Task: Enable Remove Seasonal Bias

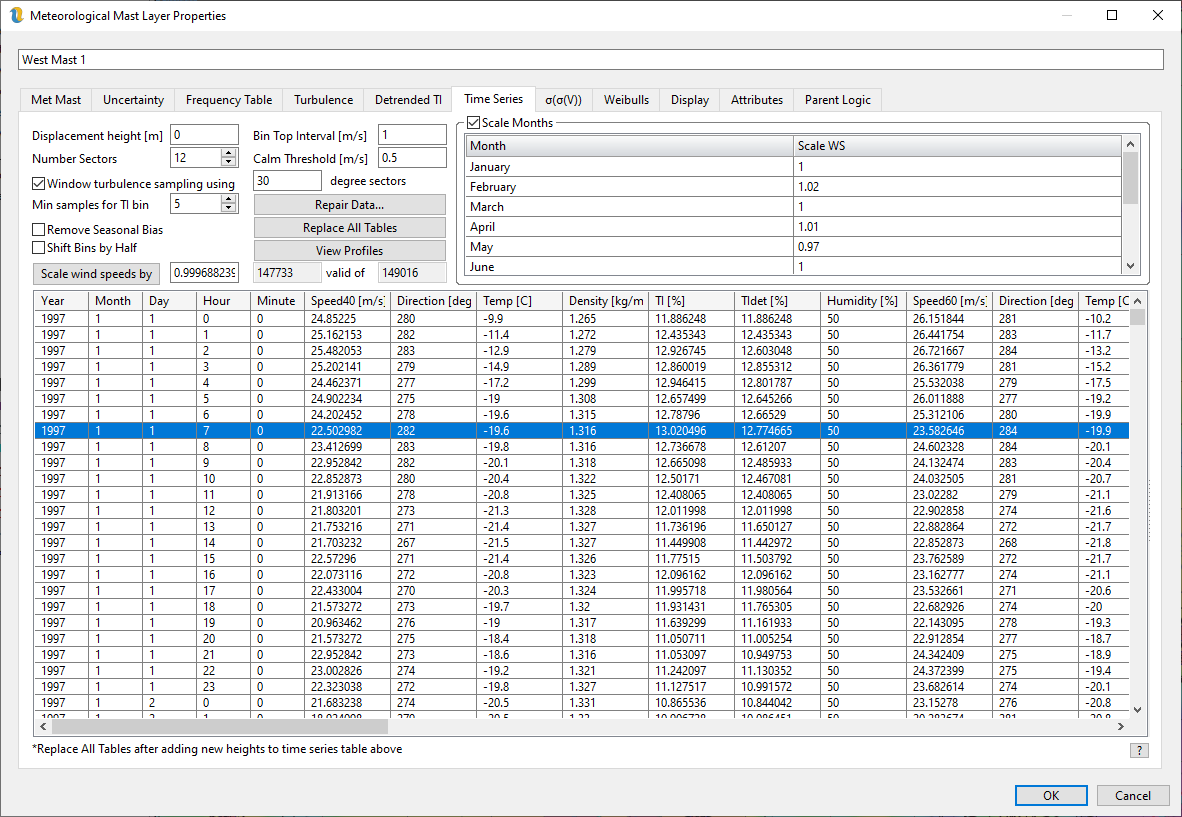Action: pyautogui.click(x=39, y=230)
